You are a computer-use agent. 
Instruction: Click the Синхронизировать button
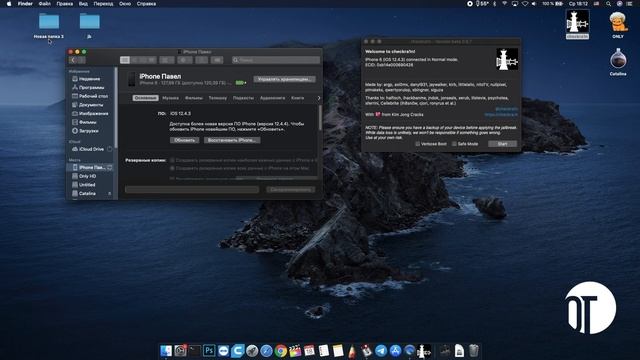point(291,190)
